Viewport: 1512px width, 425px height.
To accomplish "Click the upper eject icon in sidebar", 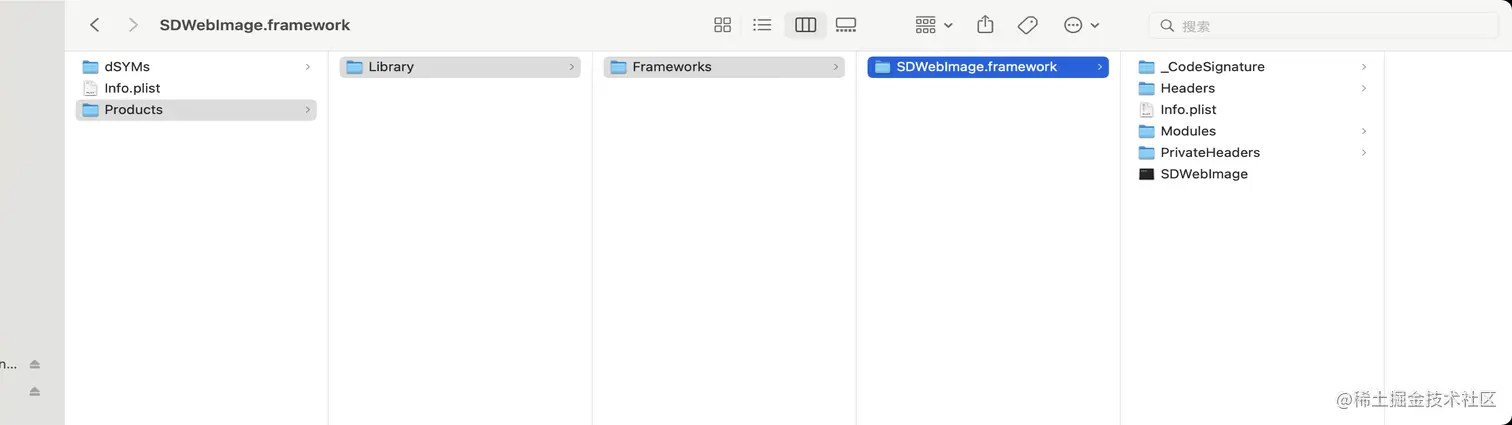I will point(34,364).
